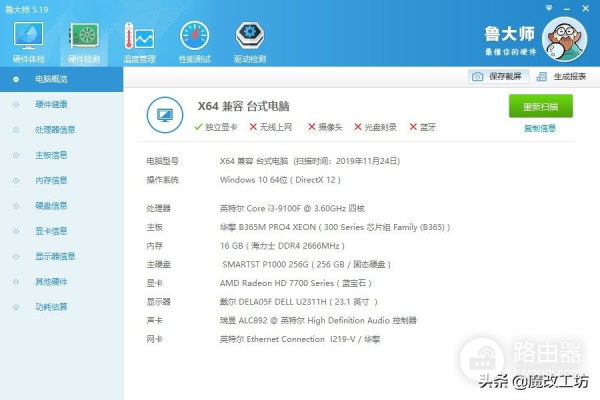The width and height of the screenshot is (600, 400).
Task: Click the scan time 2019年11月24日 text
Action: (347, 161)
